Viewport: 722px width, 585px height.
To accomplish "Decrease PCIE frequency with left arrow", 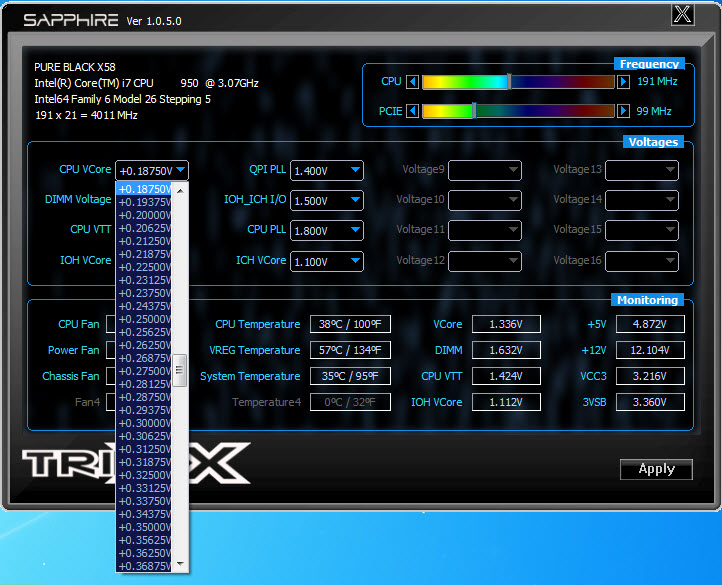I will [413, 111].
